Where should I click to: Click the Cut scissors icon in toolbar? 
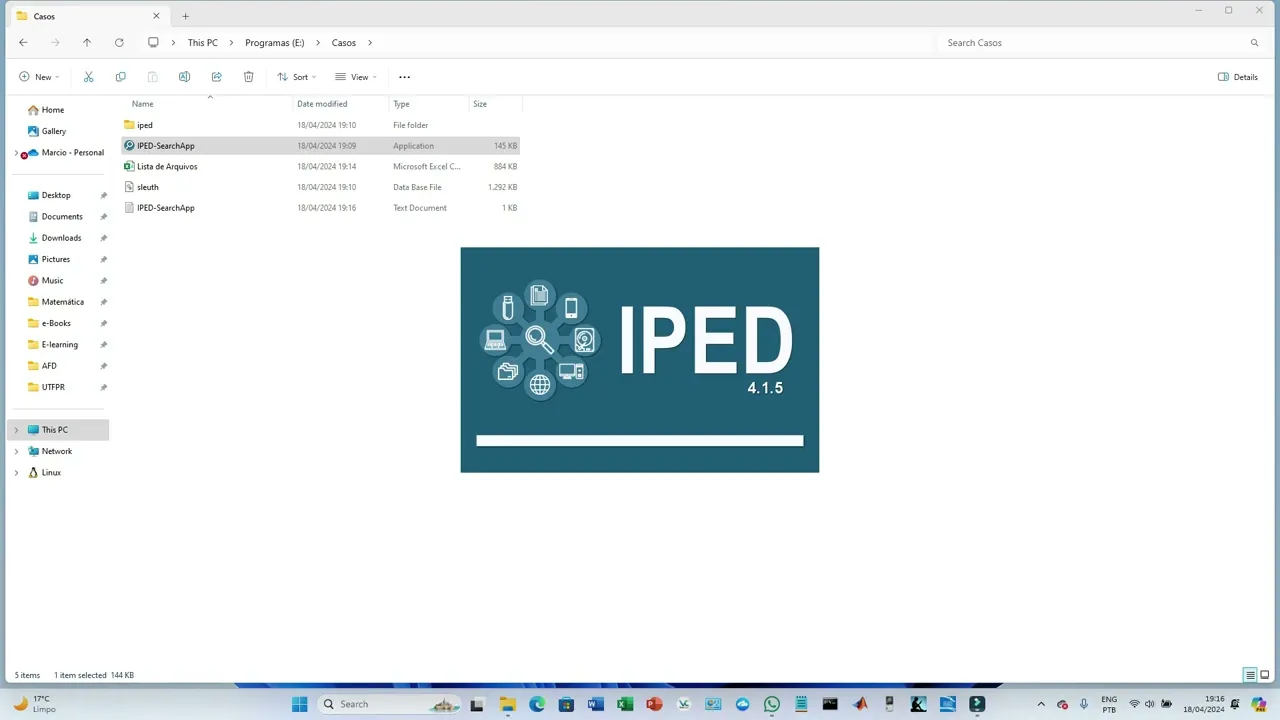pyautogui.click(x=88, y=77)
